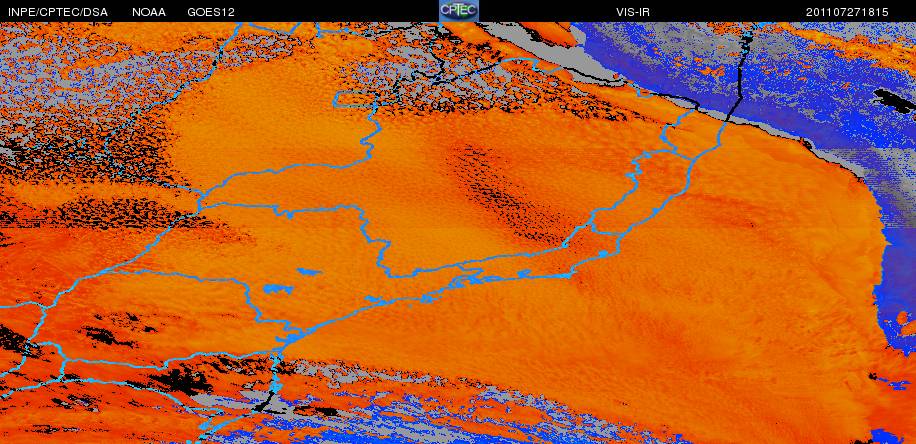This screenshot has height=444, width=916.
Task: Click the GOES12 satellite label
Action: tap(211, 12)
